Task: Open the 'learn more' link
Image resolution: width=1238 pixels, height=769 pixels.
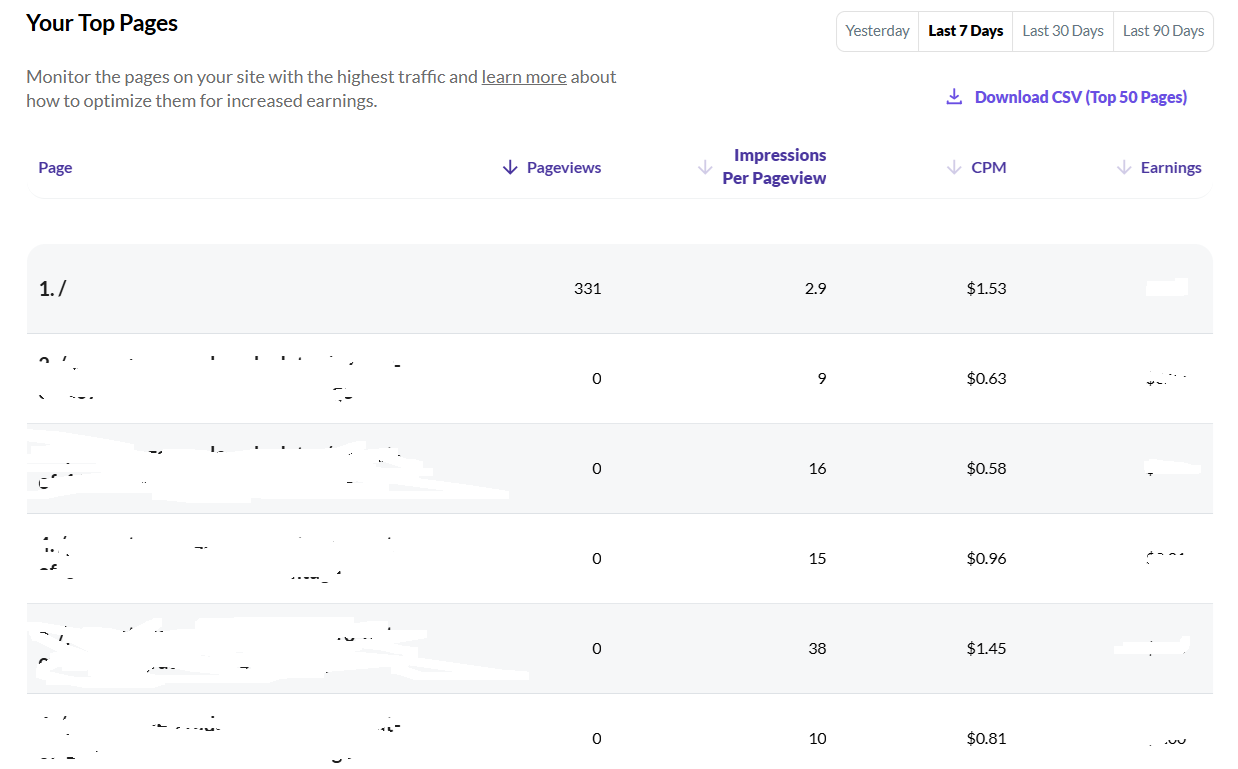Action: (x=524, y=77)
